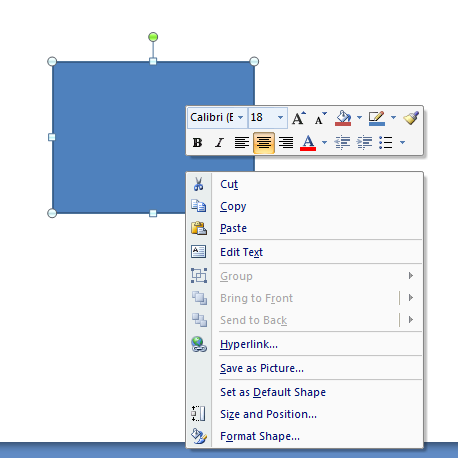Open Size and Position... dialog
The width and height of the screenshot is (458, 458).
click(x=305, y=414)
